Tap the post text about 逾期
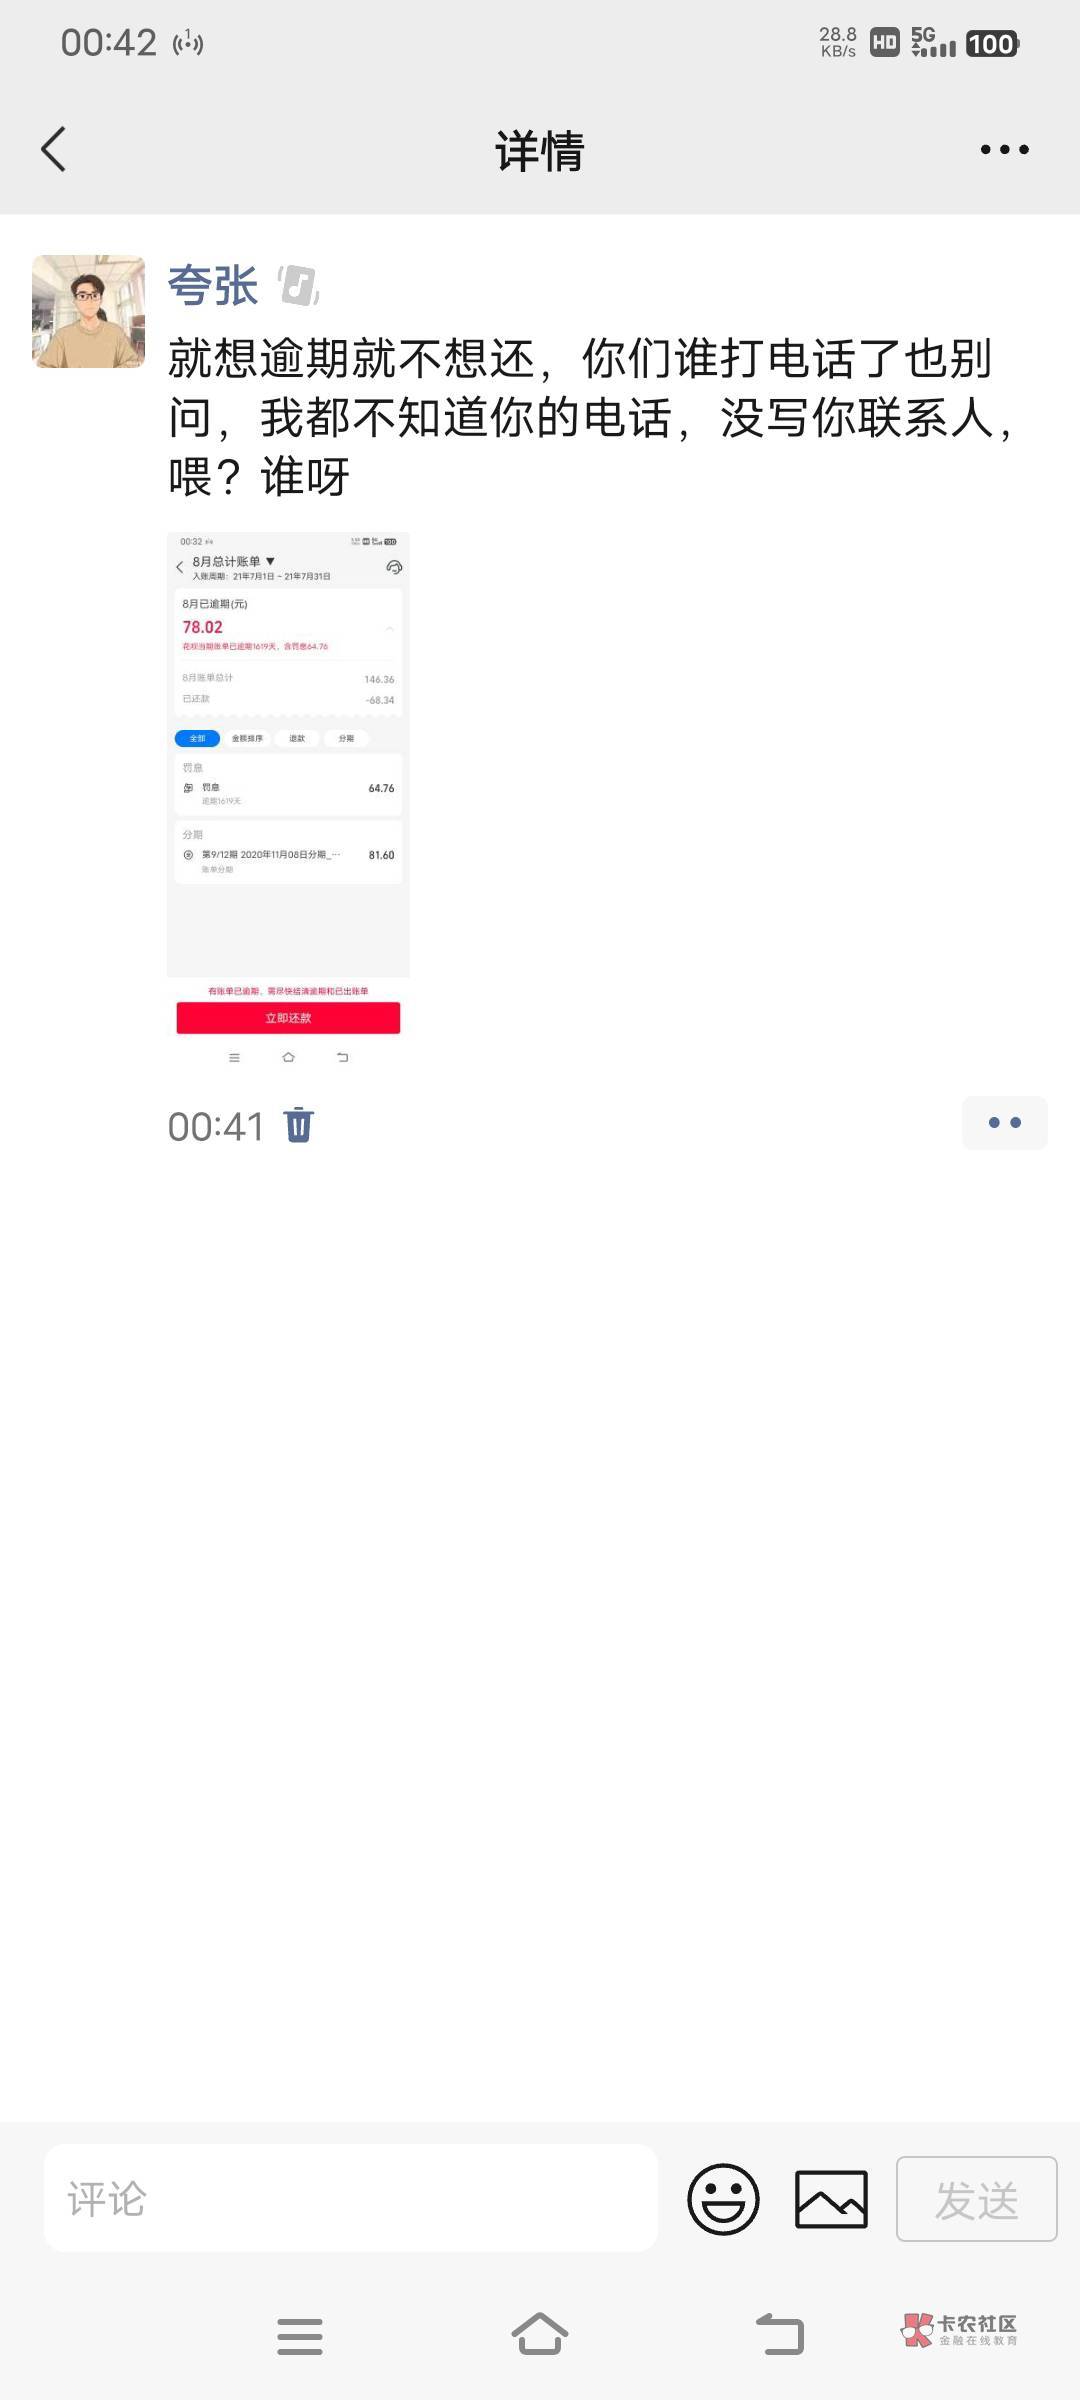 click(592, 417)
